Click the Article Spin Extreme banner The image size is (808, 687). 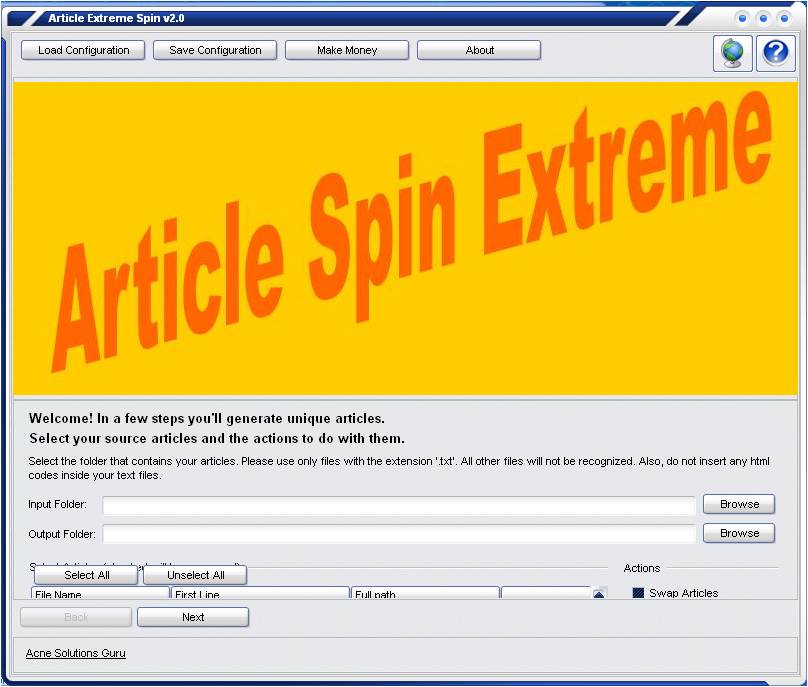[x=405, y=239]
